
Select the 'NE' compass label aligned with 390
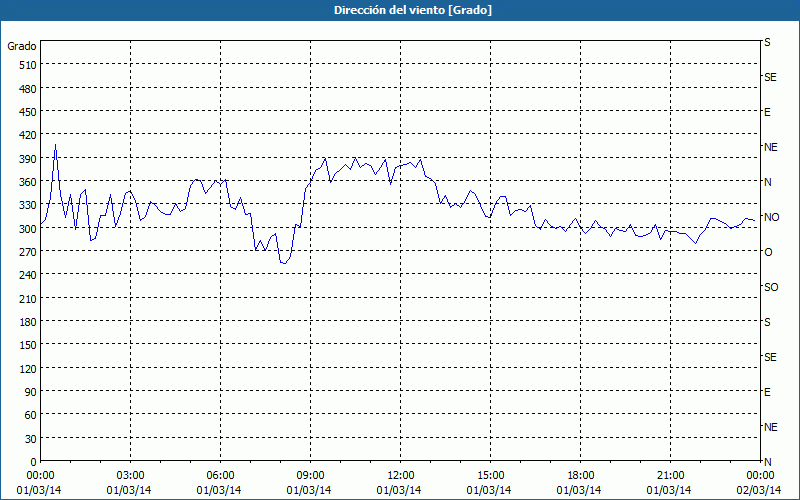770,147
